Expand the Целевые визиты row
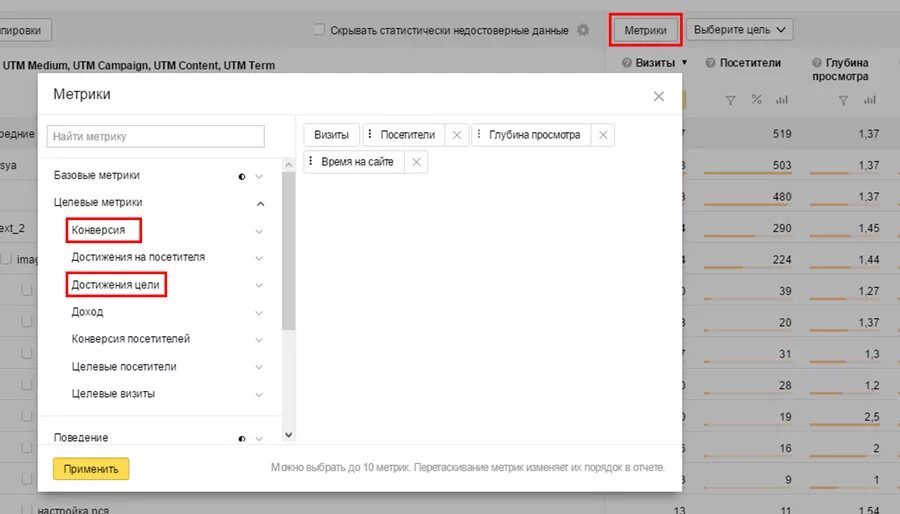The height and width of the screenshot is (514, 900). coord(259,395)
